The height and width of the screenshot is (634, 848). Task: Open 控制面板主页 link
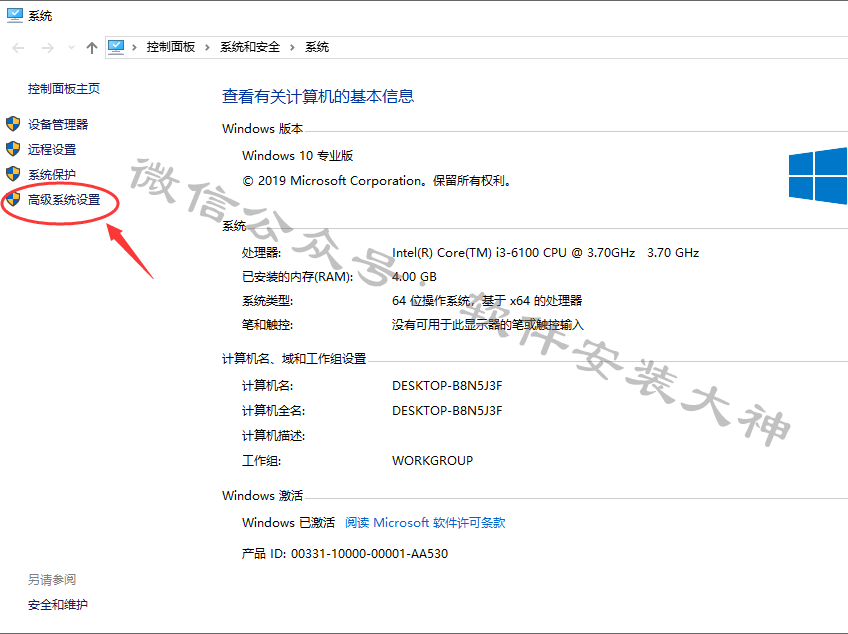[64, 89]
